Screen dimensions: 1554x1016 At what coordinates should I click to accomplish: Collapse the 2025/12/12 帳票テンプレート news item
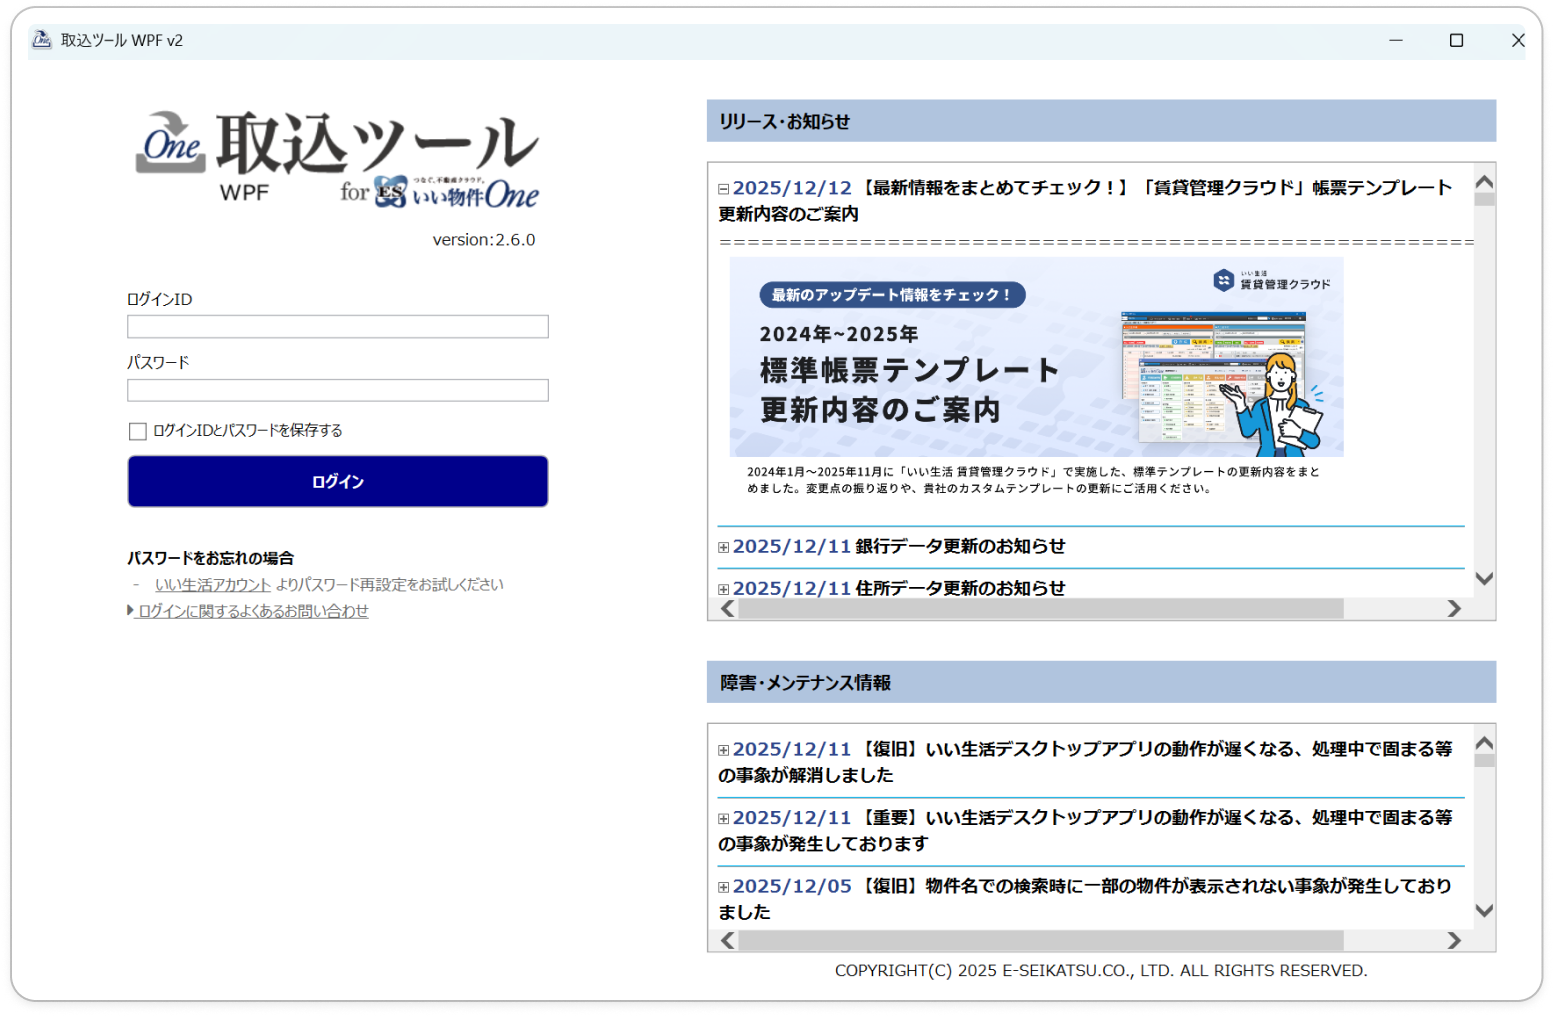pos(723,188)
